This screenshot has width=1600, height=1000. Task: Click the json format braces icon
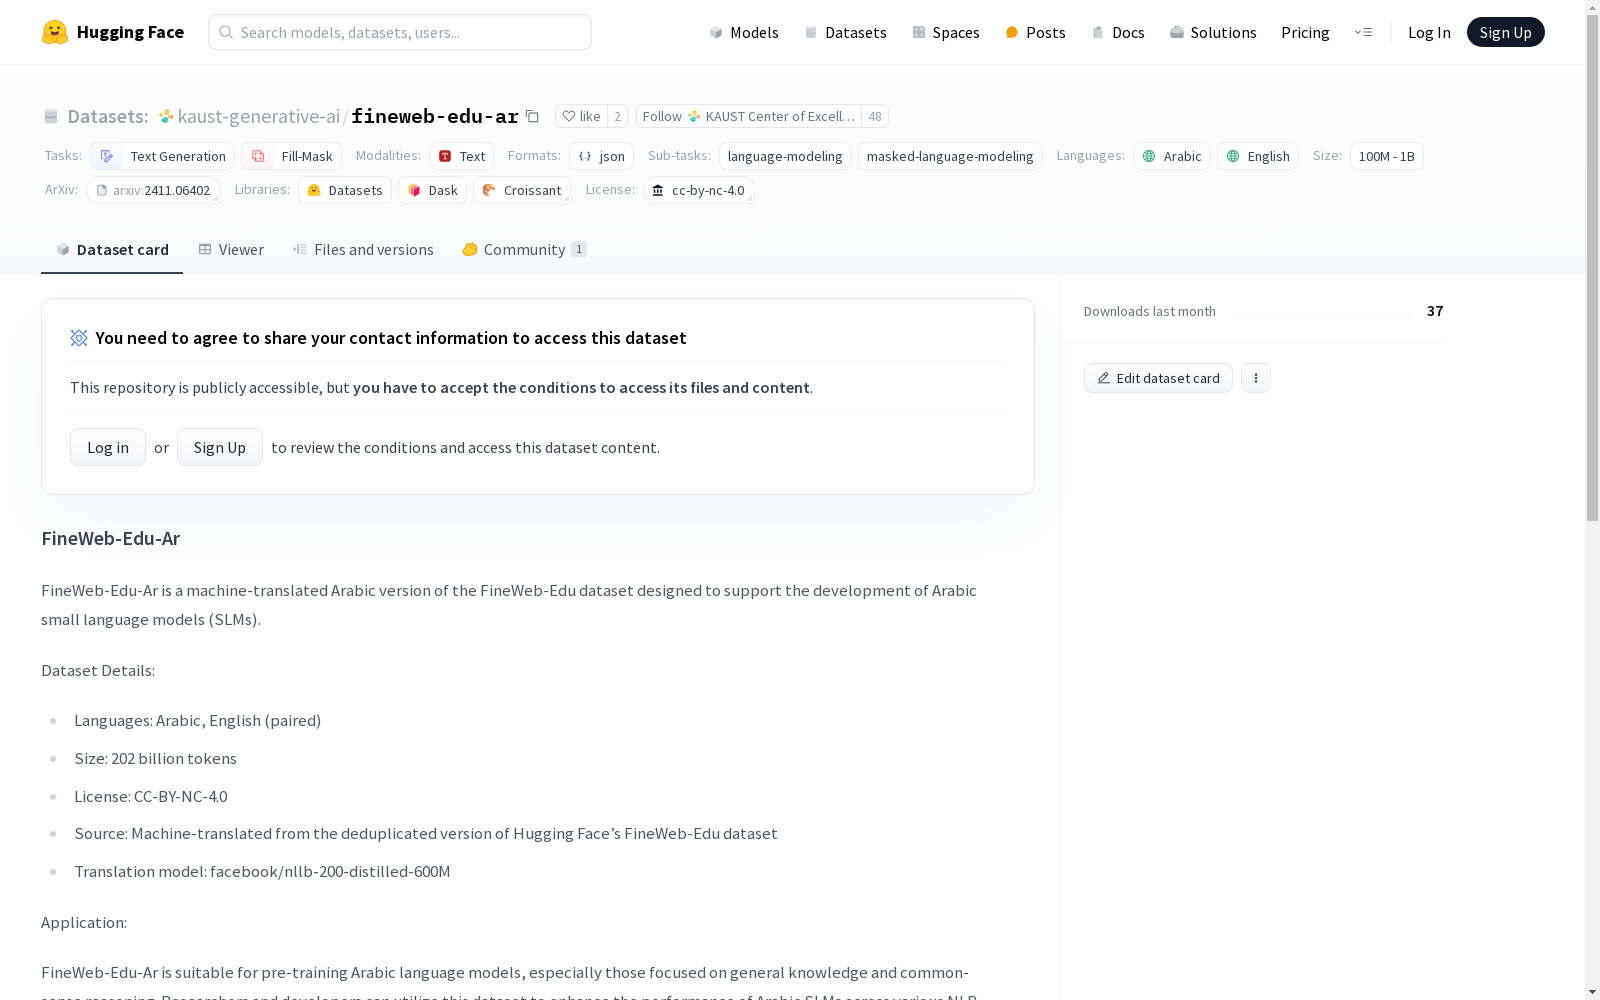click(585, 156)
